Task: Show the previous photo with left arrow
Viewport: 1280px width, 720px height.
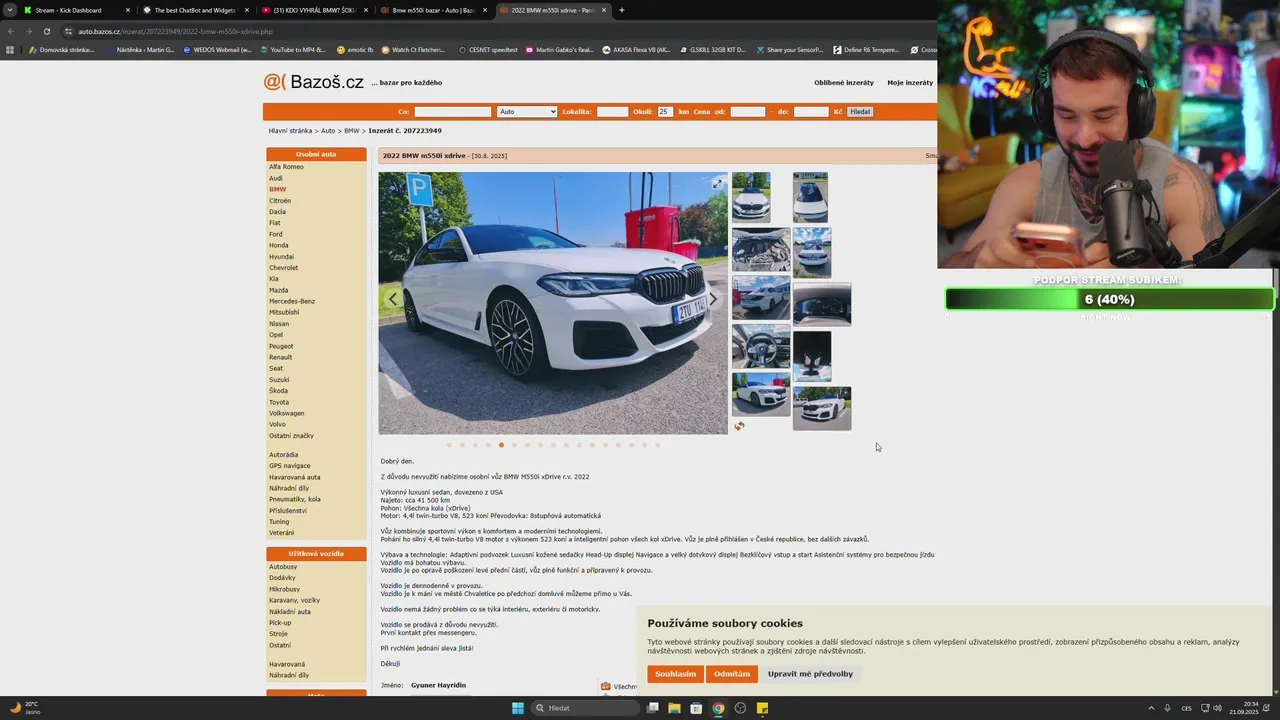Action: pyautogui.click(x=393, y=299)
